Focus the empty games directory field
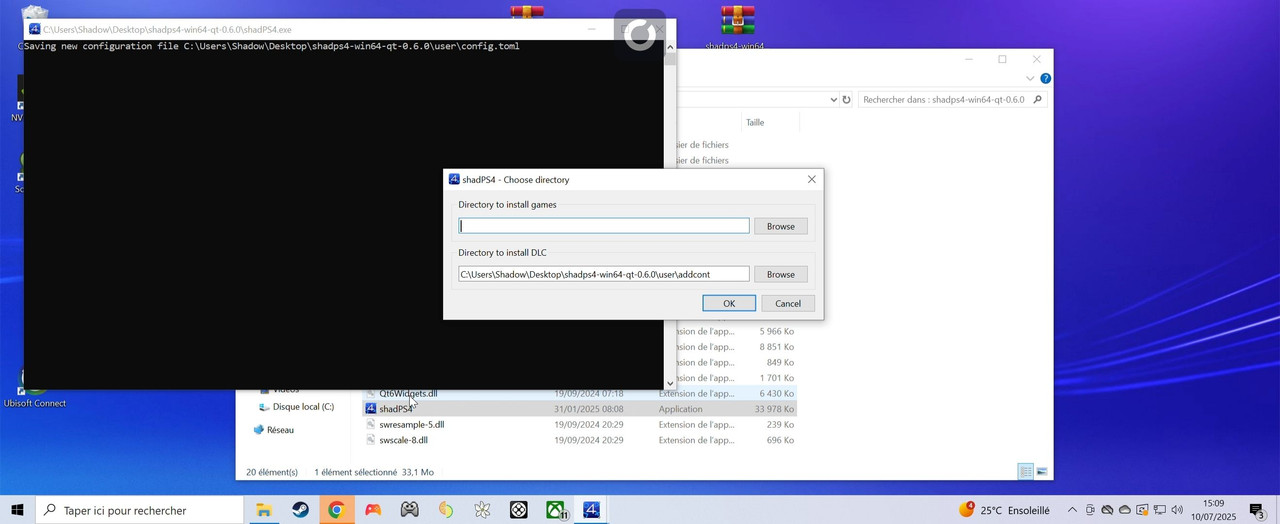 [603, 226]
